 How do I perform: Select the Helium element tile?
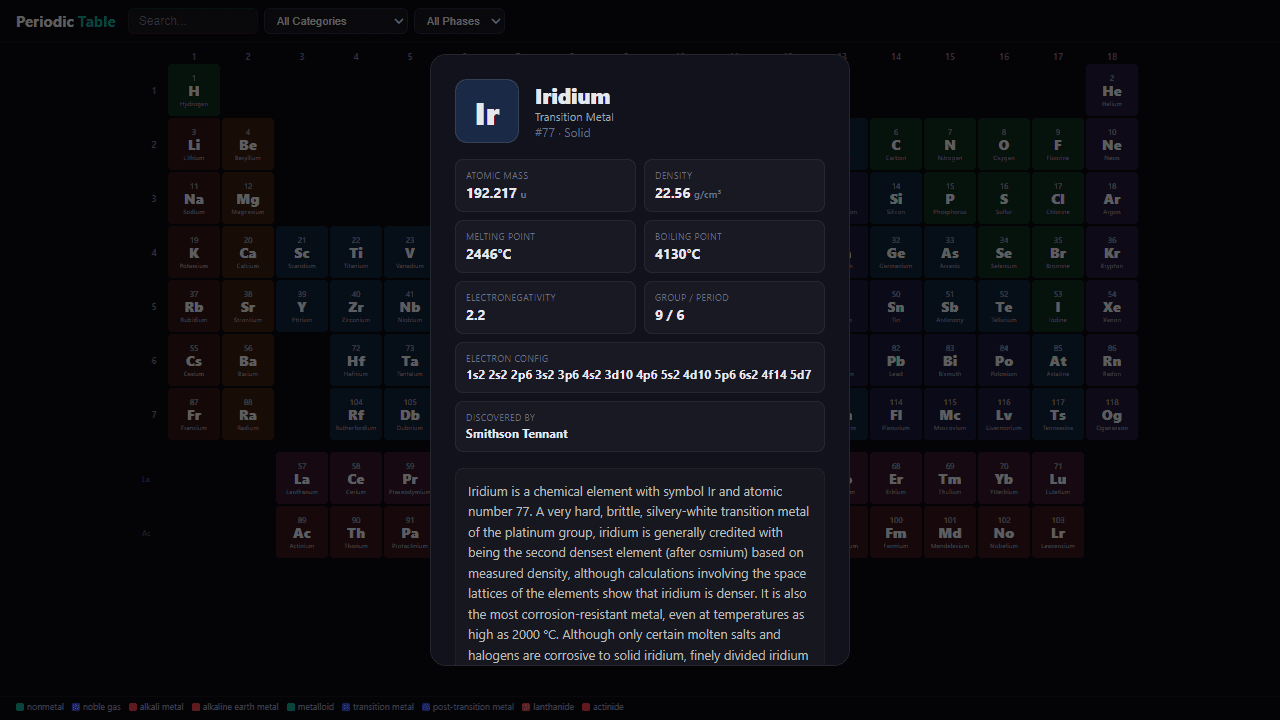[1112, 90]
